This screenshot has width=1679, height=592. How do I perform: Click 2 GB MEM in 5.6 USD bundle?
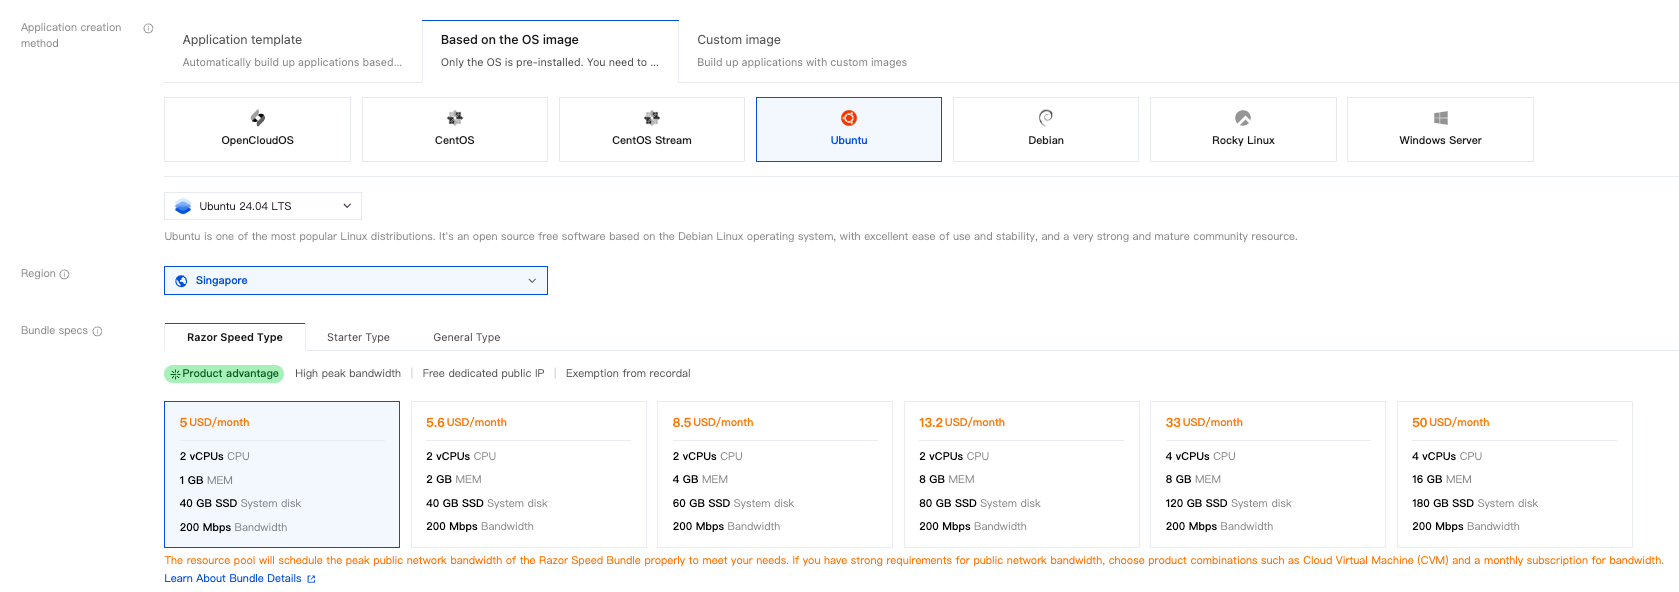(x=454, y=480)
